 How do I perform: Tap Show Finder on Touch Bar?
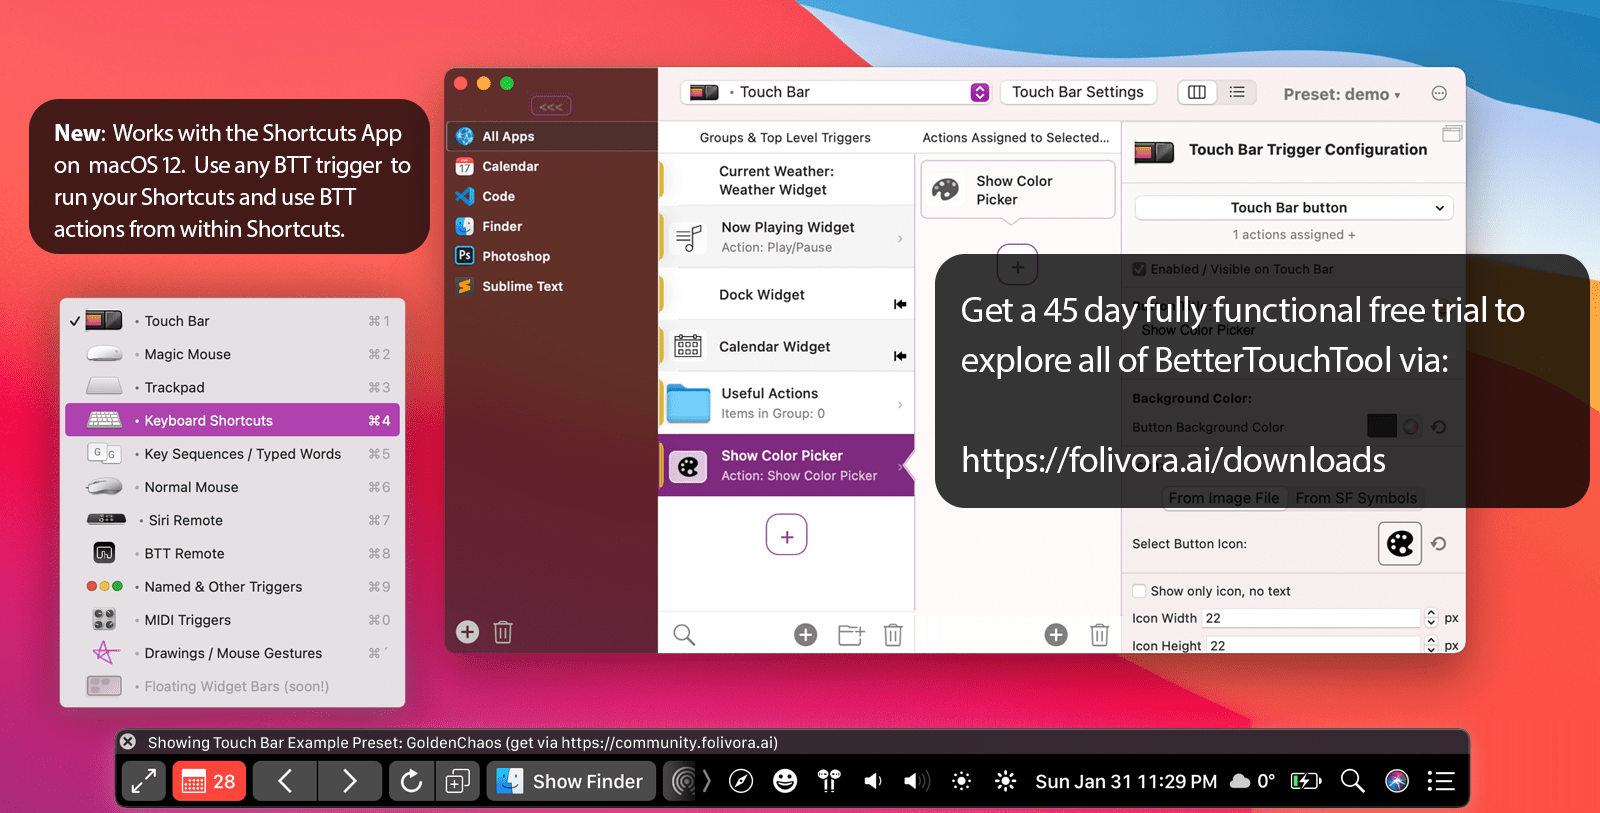(x=571, y=781)
